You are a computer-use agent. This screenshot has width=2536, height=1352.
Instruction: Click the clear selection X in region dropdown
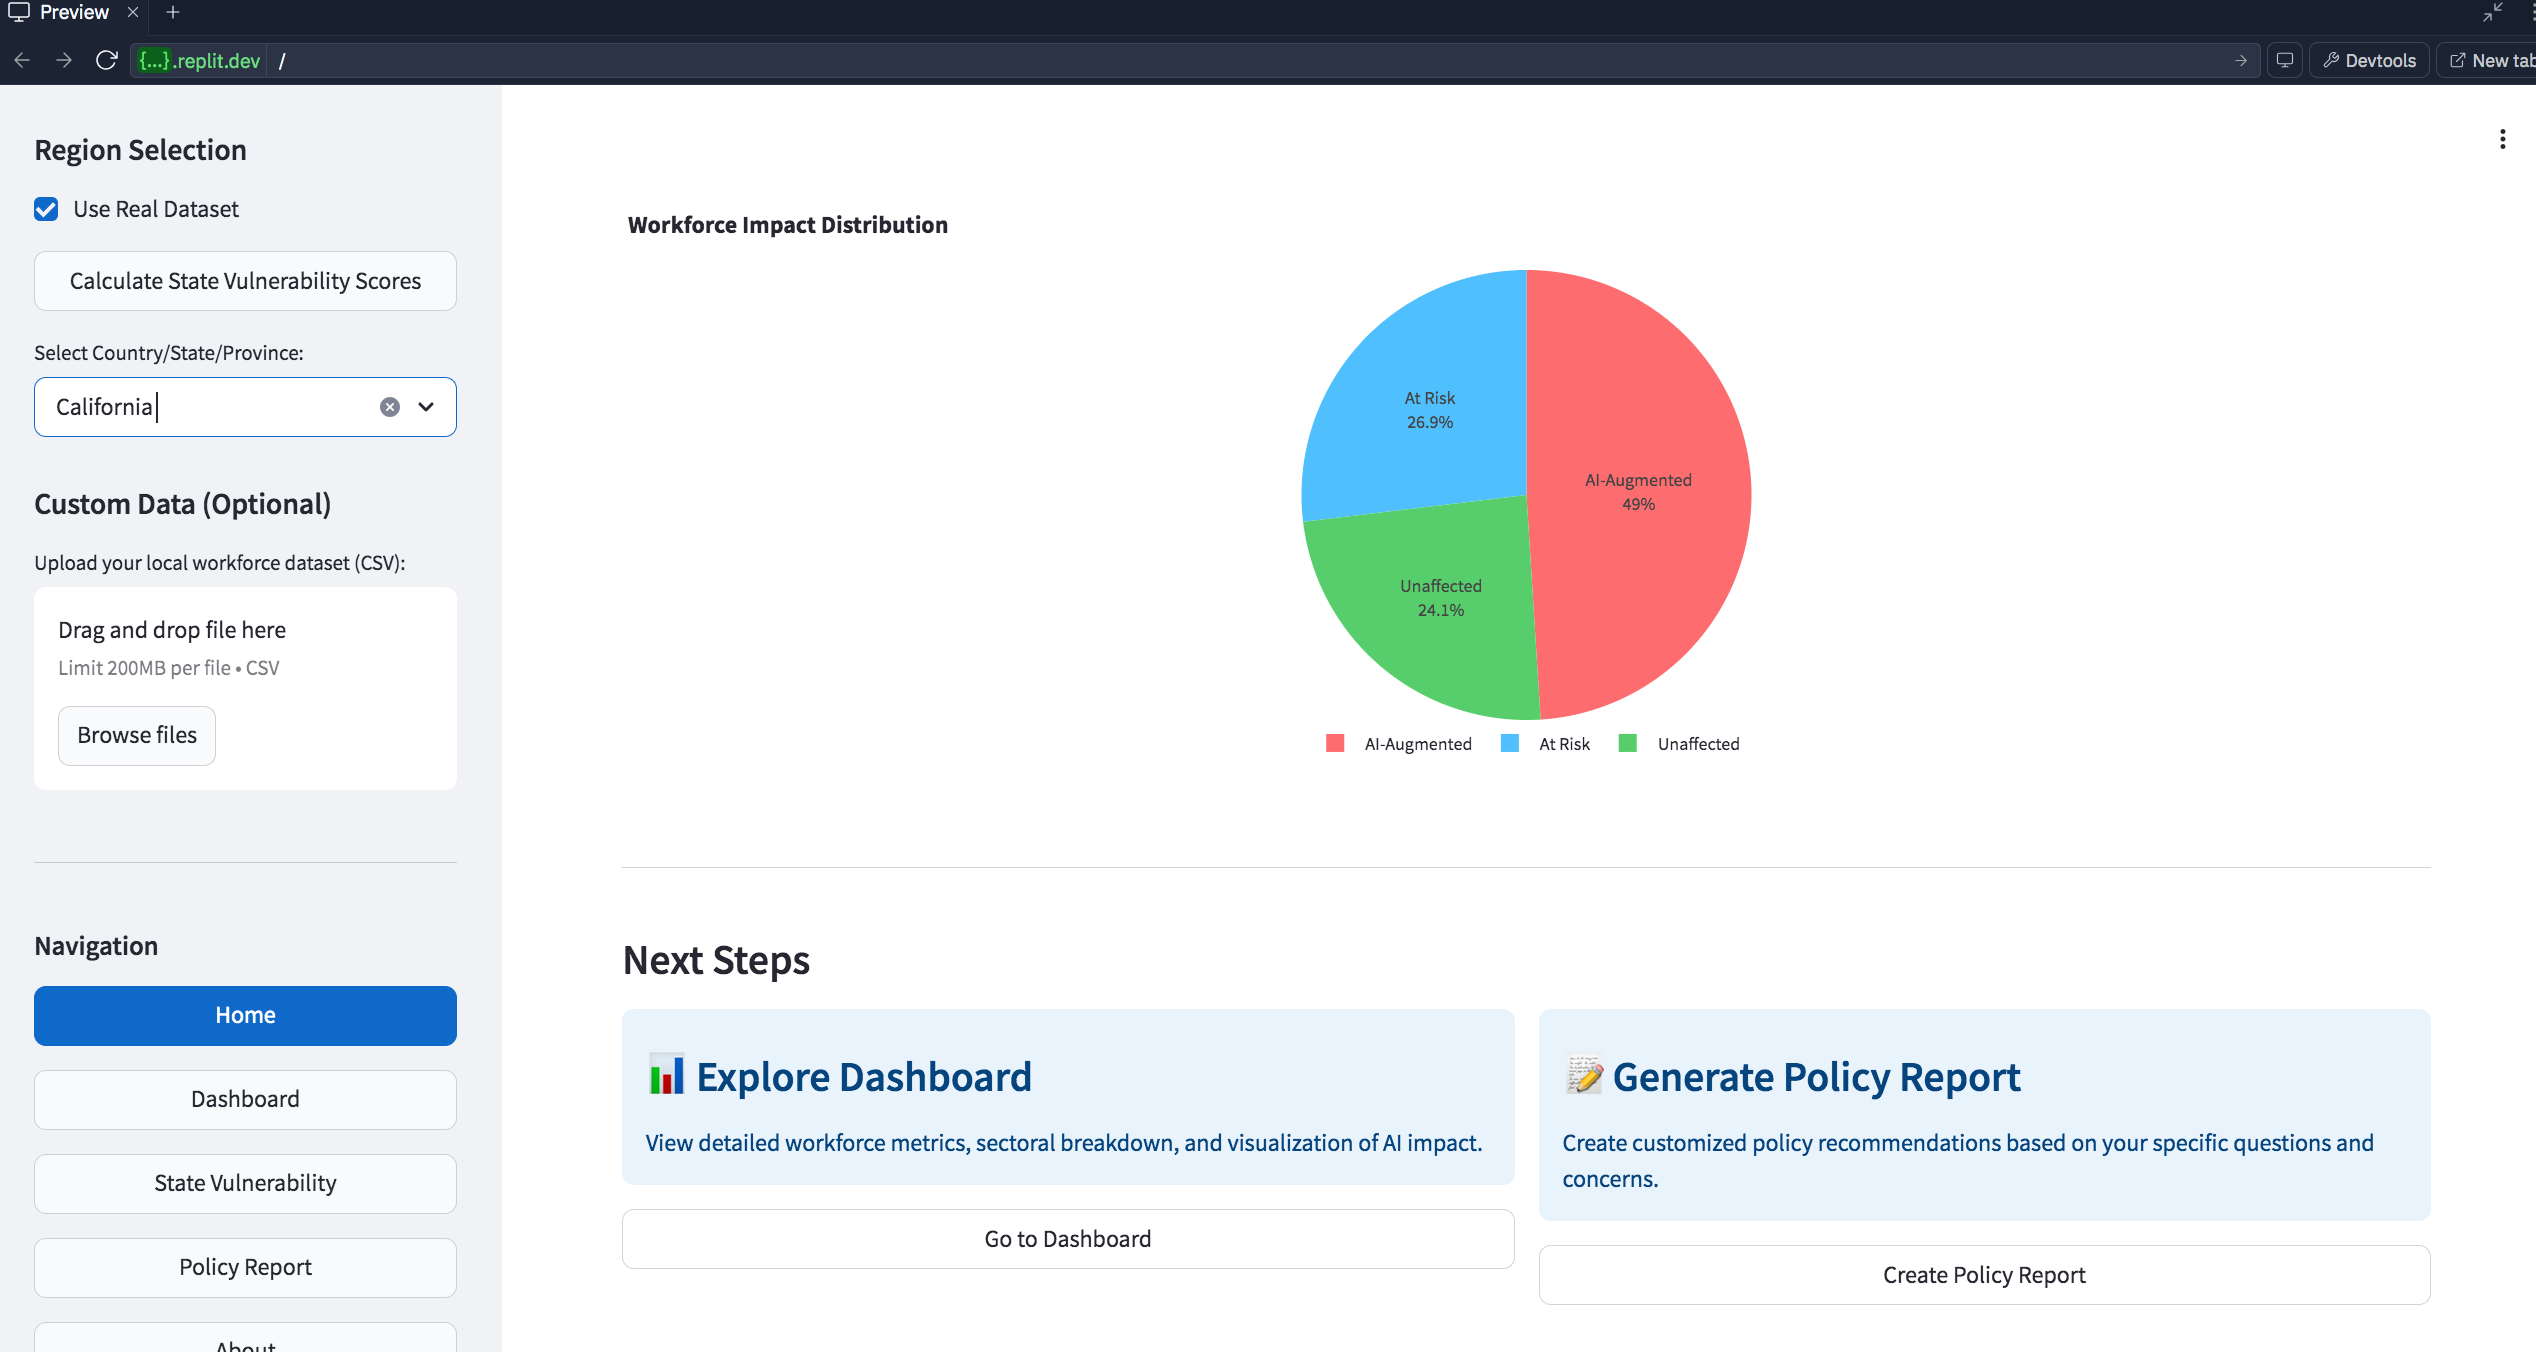390,407
